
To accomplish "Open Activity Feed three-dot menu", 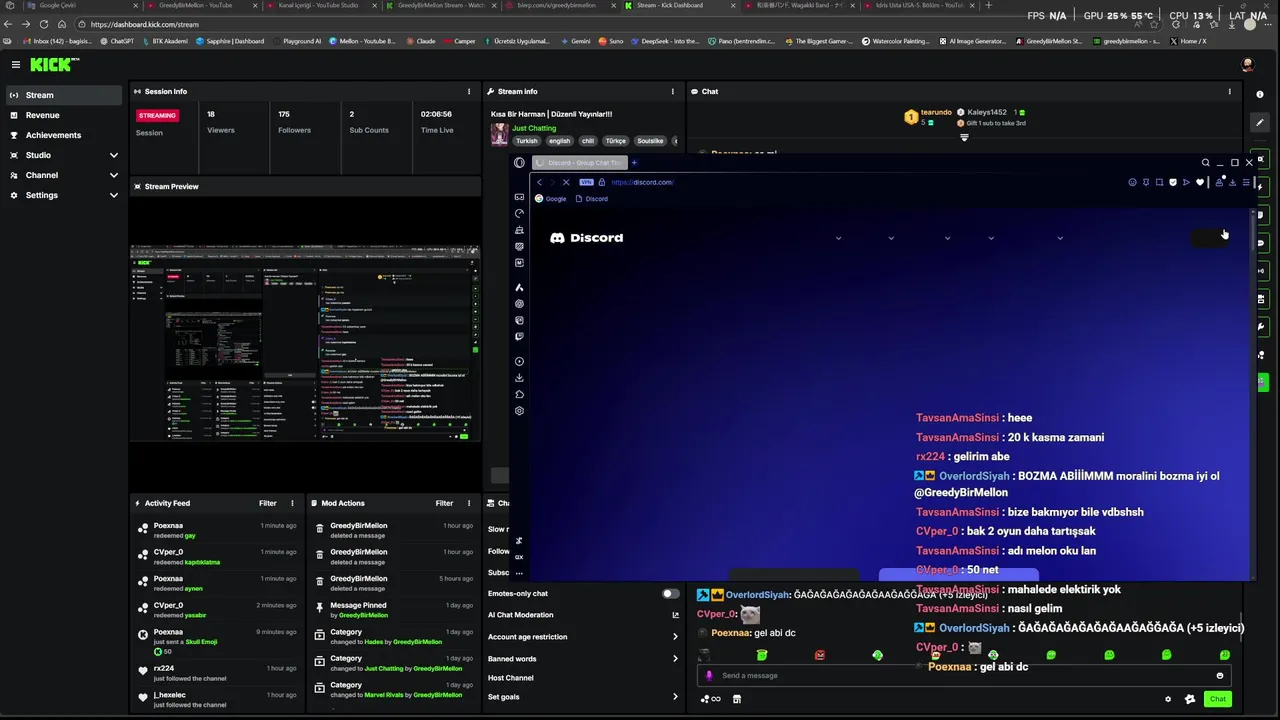I will 292,503.
